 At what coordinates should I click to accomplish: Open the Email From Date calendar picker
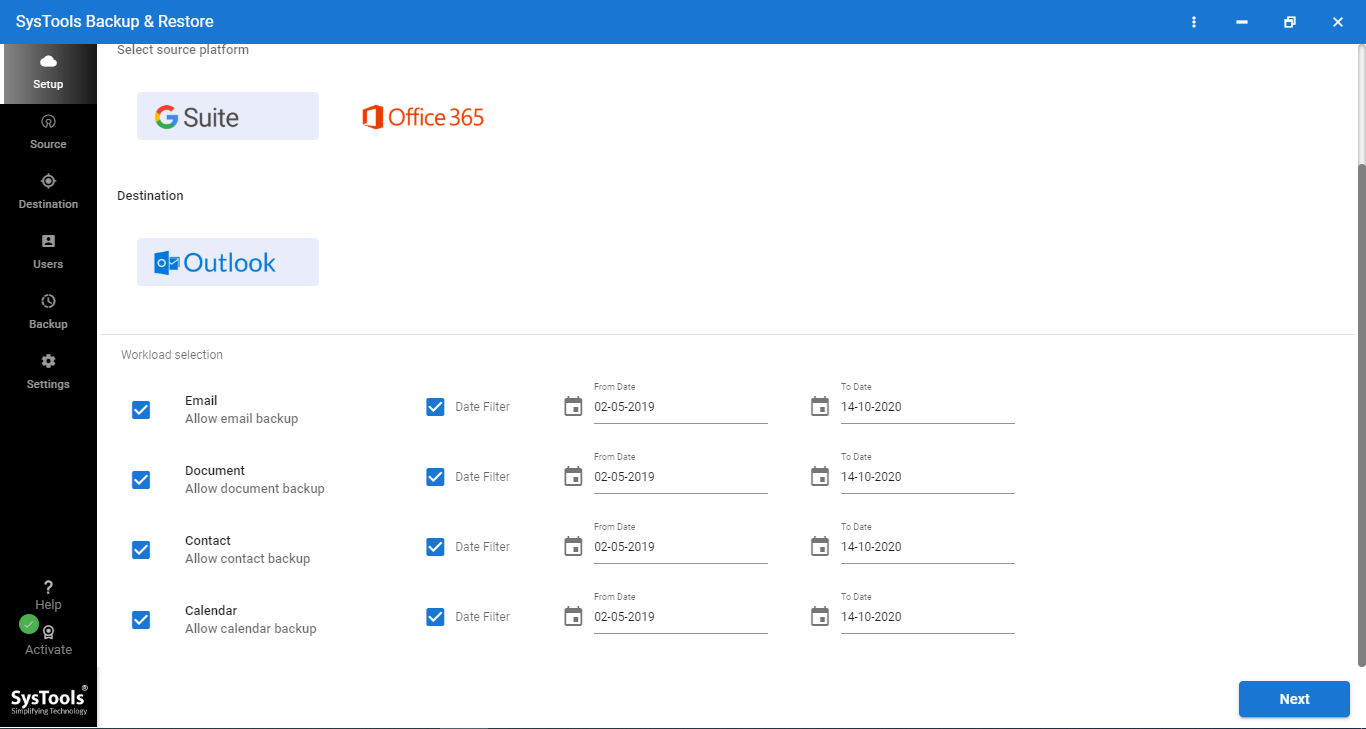point(573,406)
